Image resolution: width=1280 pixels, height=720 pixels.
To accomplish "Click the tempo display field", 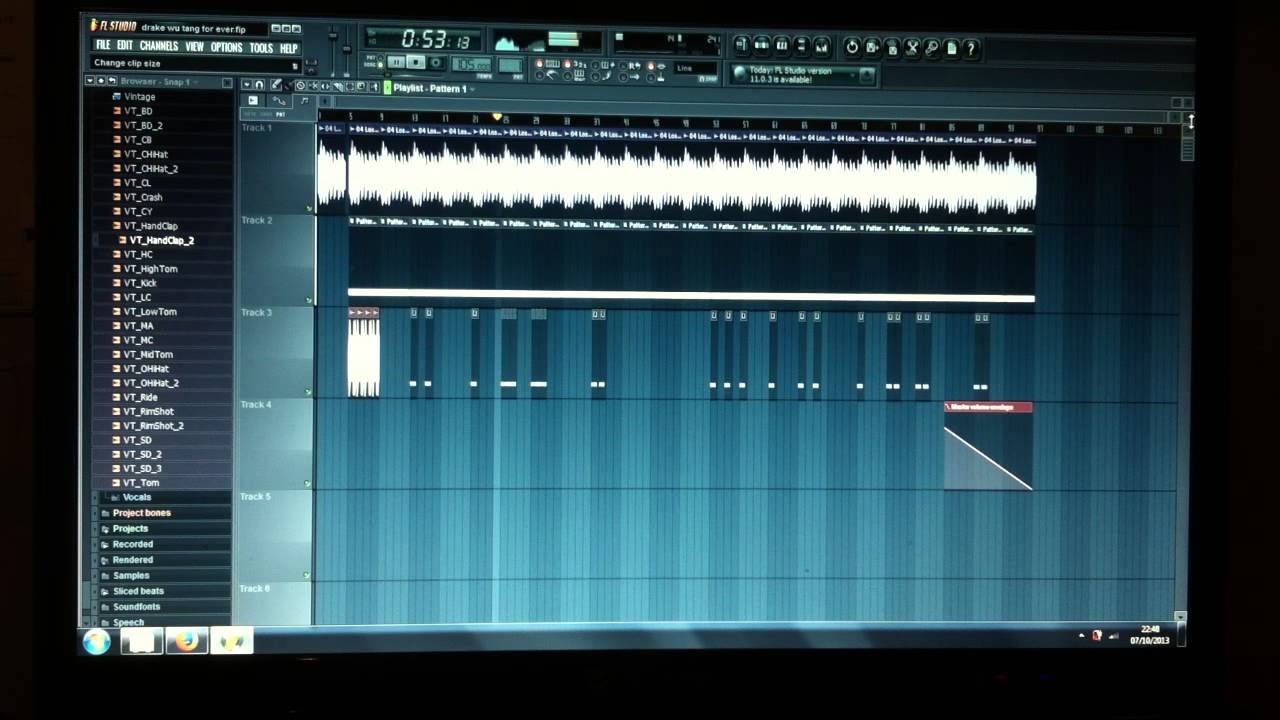I will (x=471, y=64).
